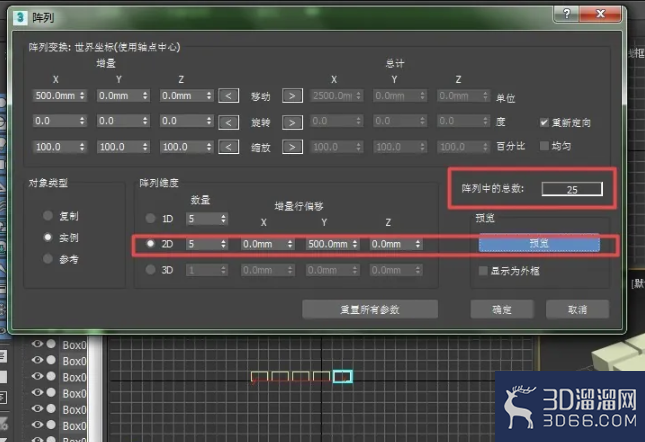This screenshot has width=645, height=442.
Task: Toggle the eye icon of the topmost Box0 row
Action: (37, 344)
